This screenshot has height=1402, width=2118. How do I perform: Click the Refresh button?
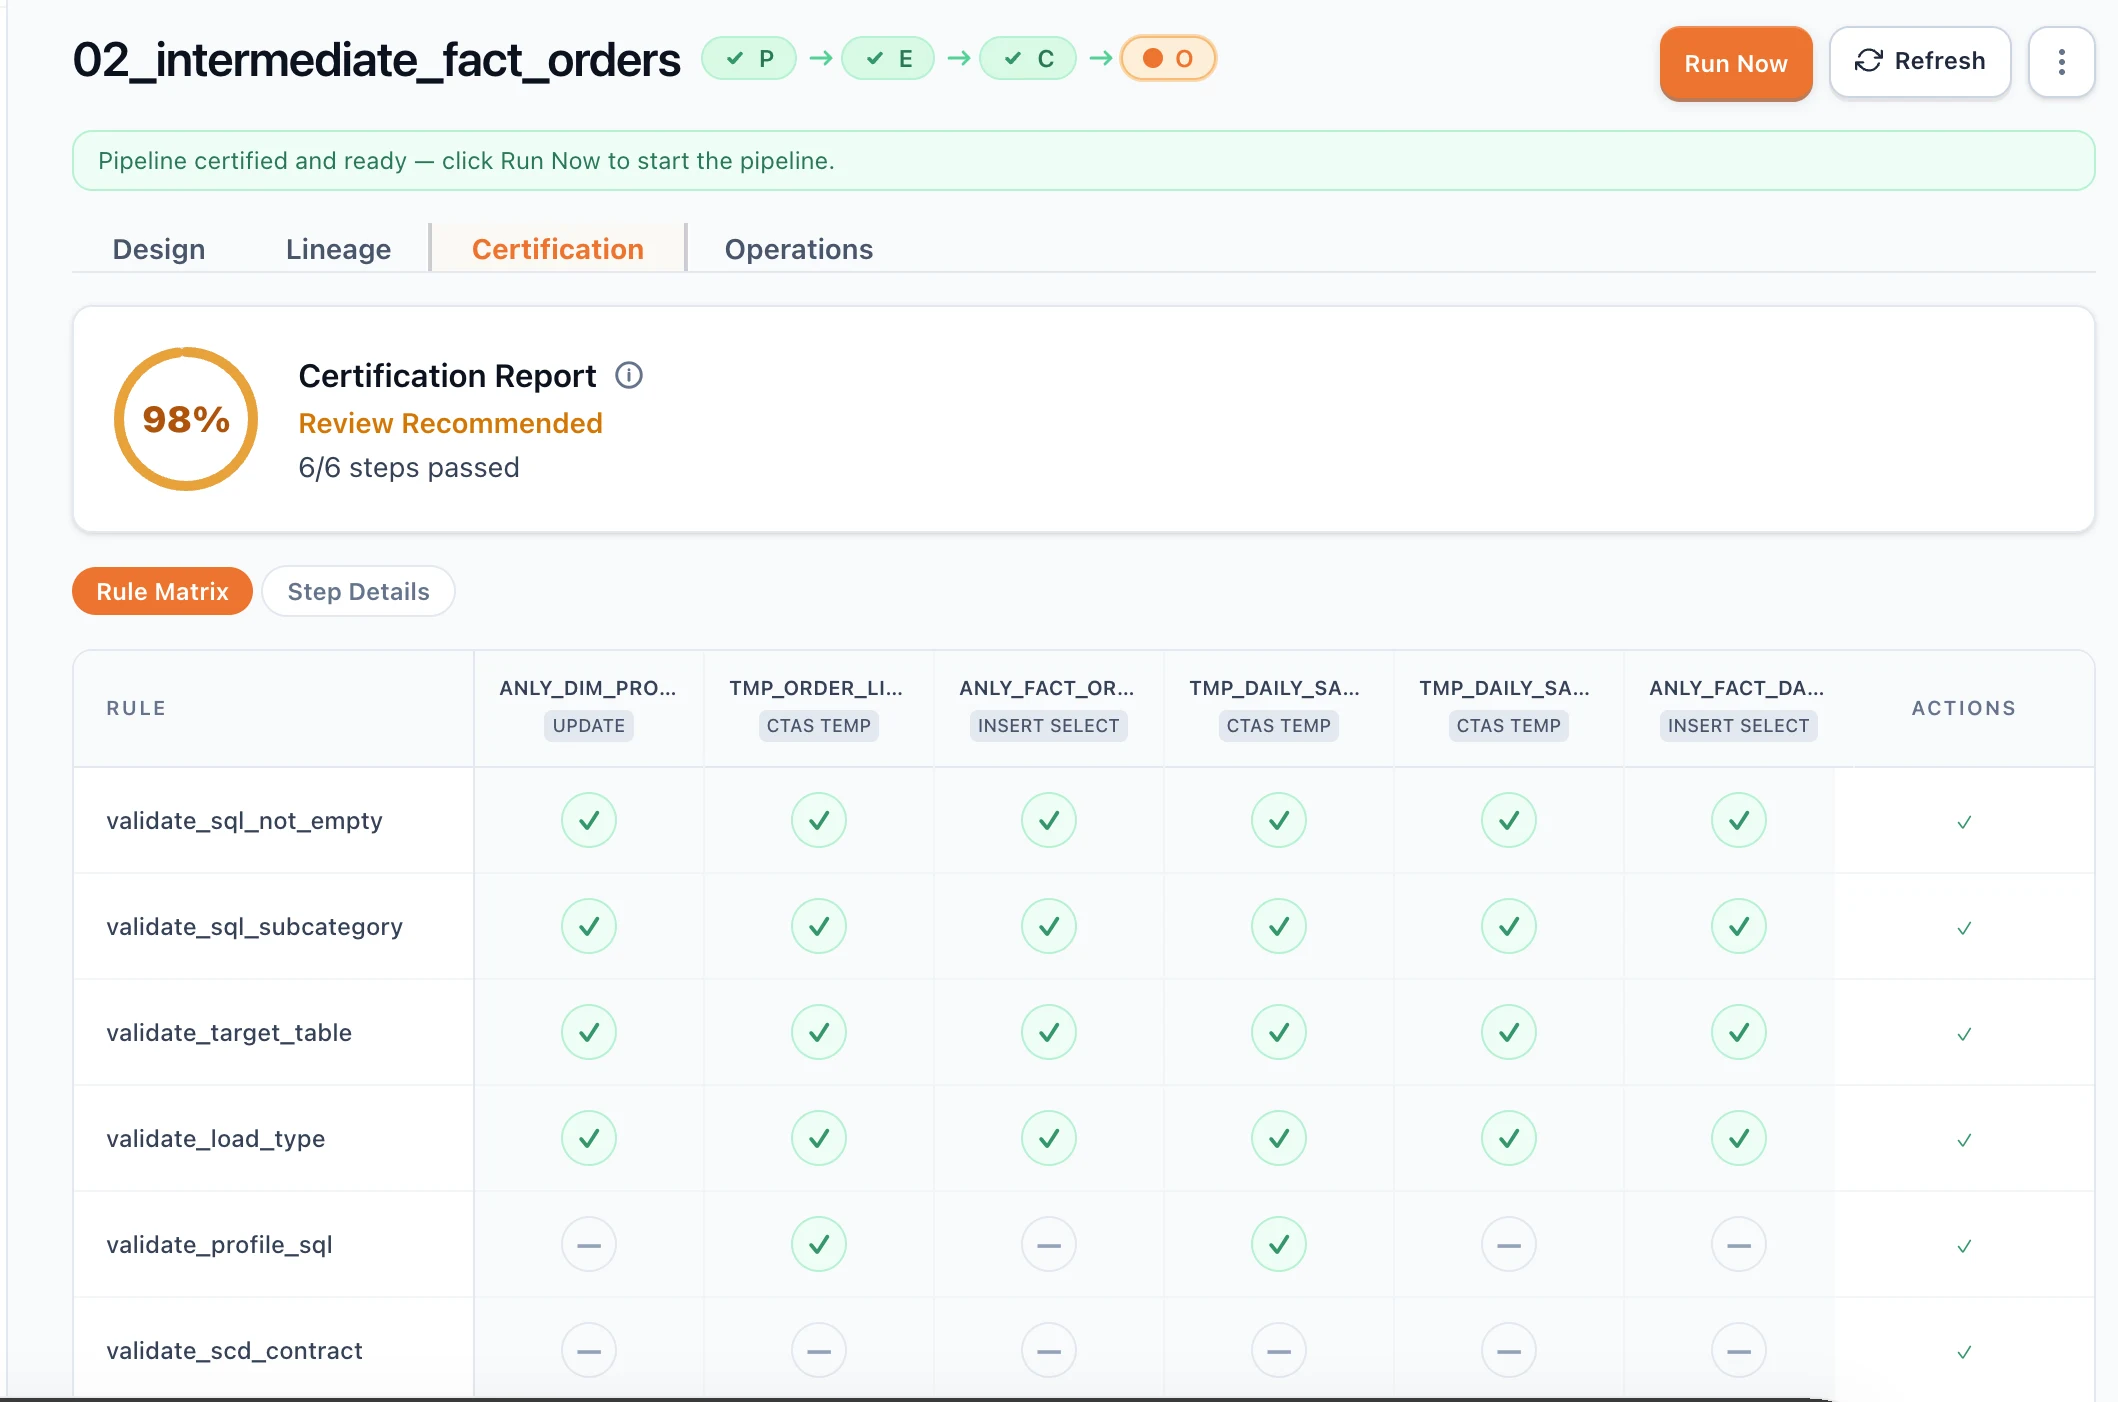pos(1920,62)
